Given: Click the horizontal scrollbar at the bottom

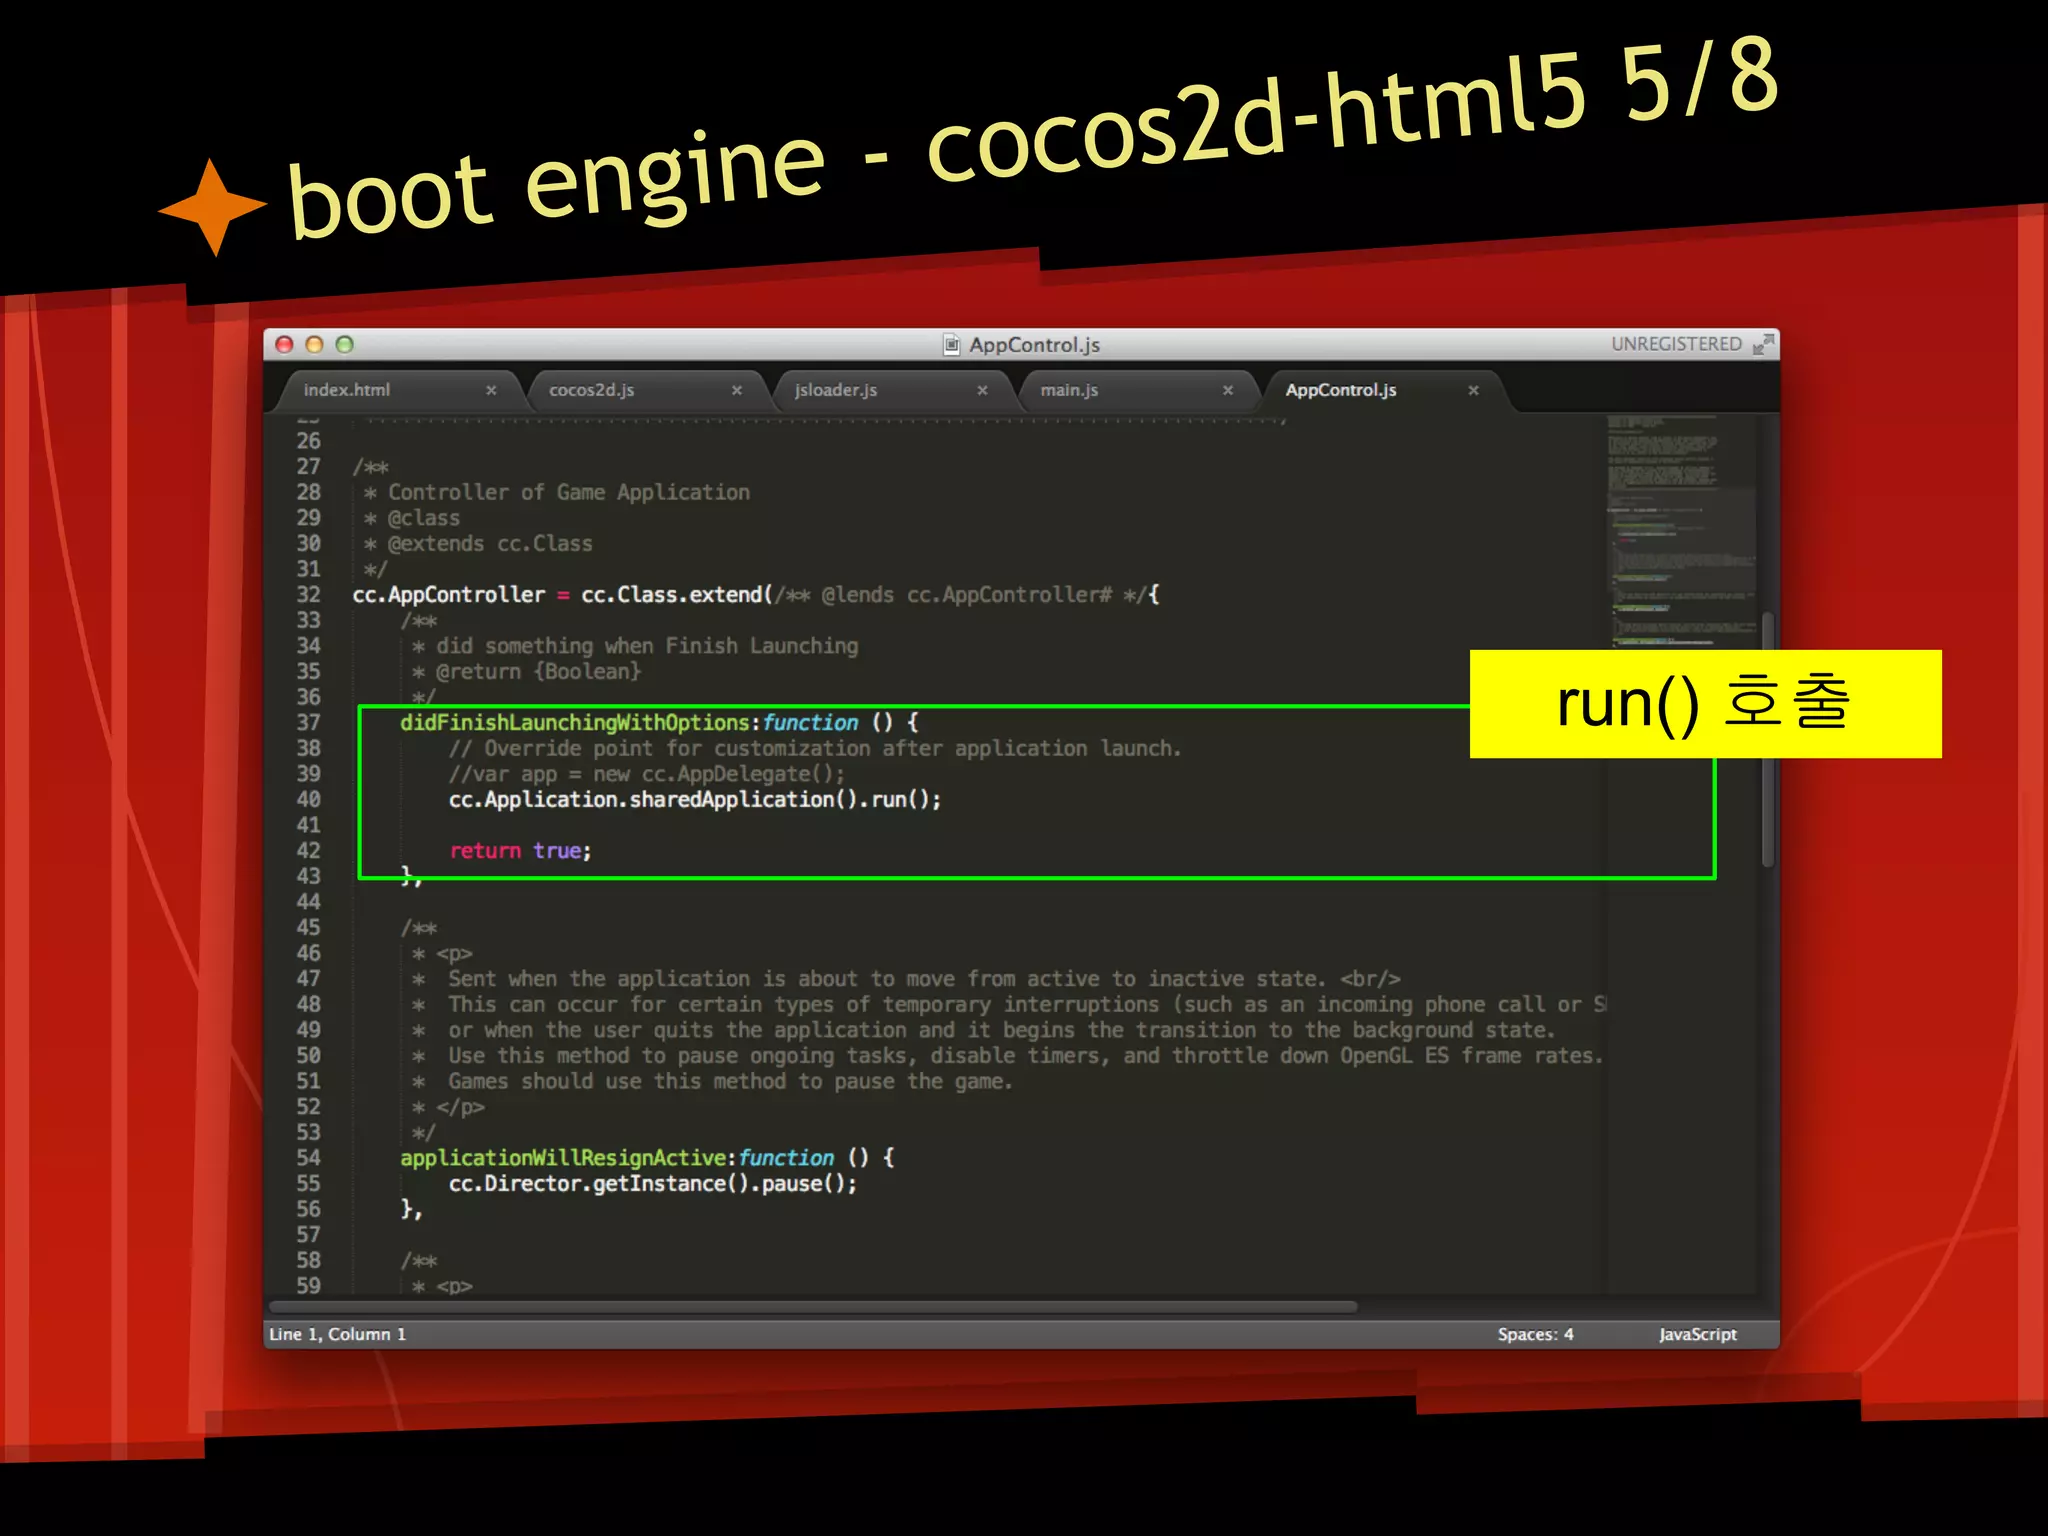Looking at the screenshot, I should tap(813, 1307).
